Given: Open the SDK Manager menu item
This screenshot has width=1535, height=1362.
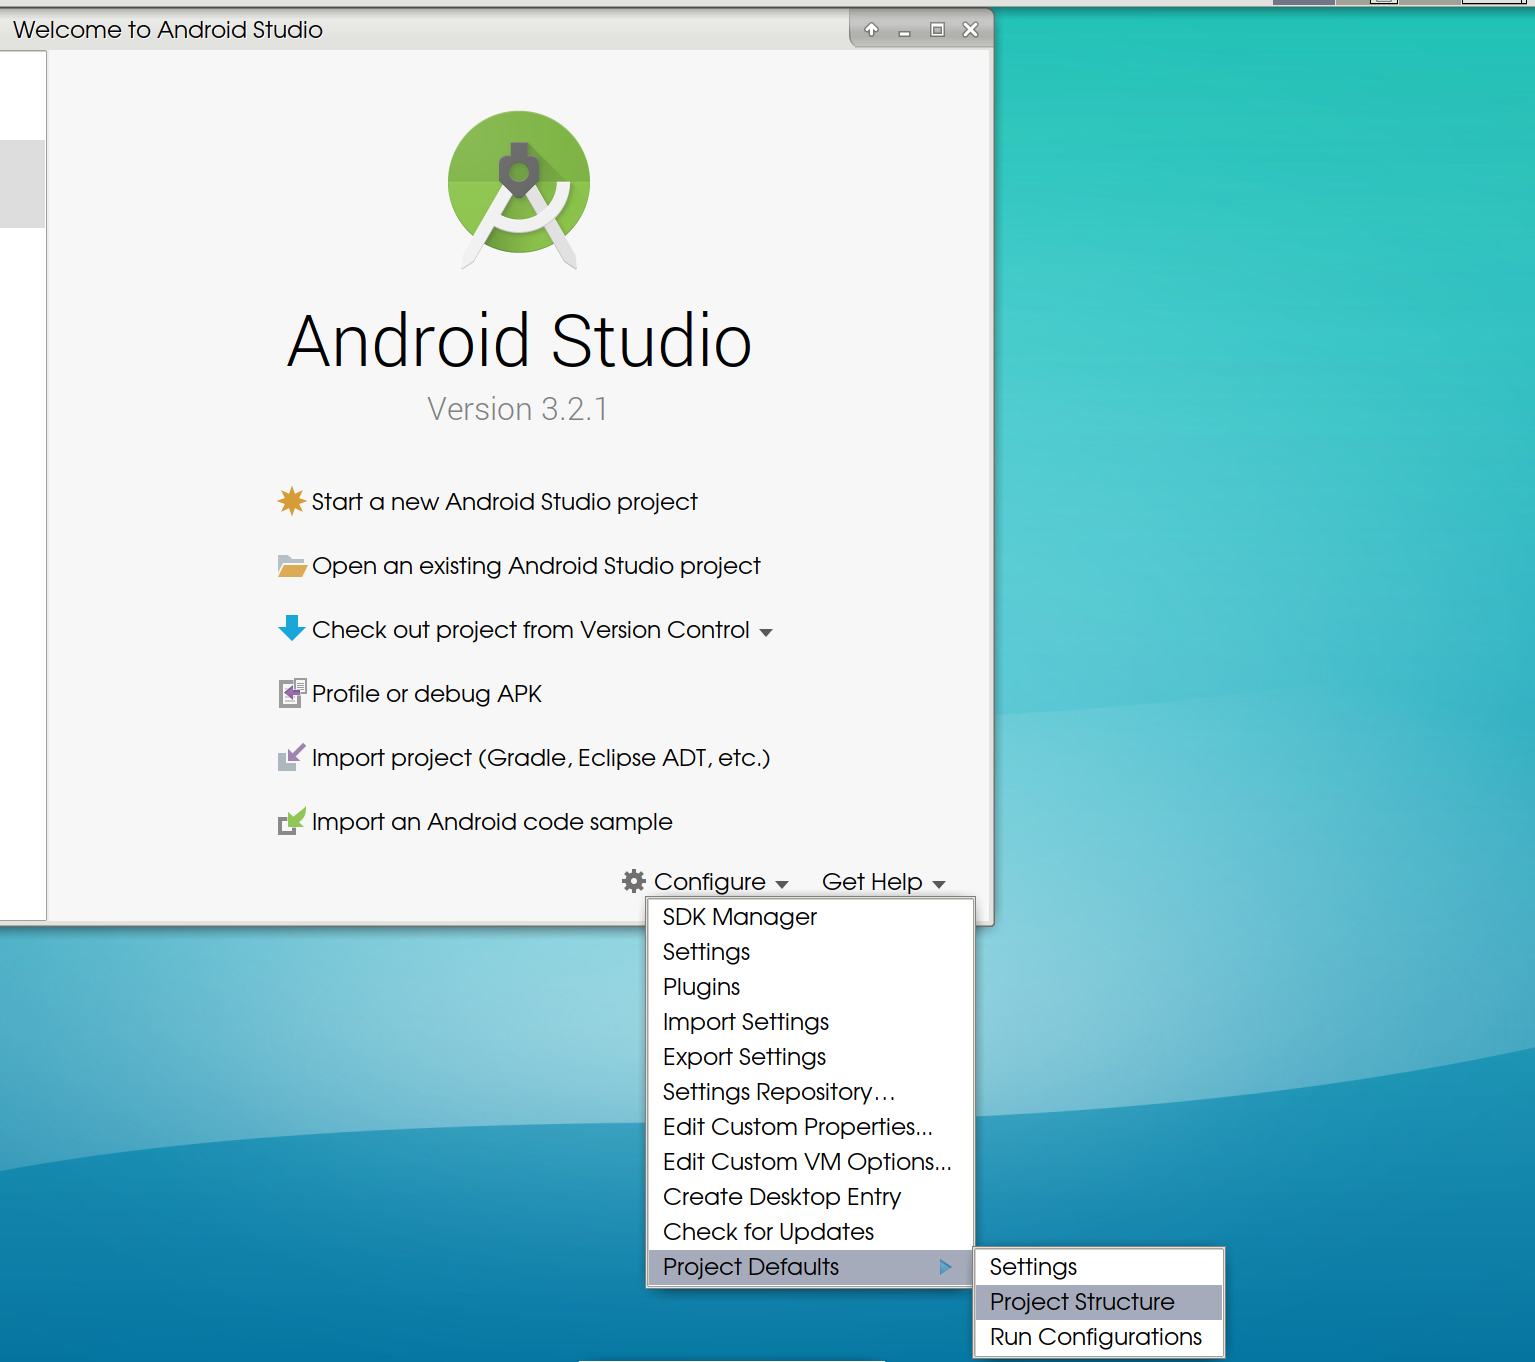Looking at the screenshot, I should pyautogui.click(x=739, y=916).
